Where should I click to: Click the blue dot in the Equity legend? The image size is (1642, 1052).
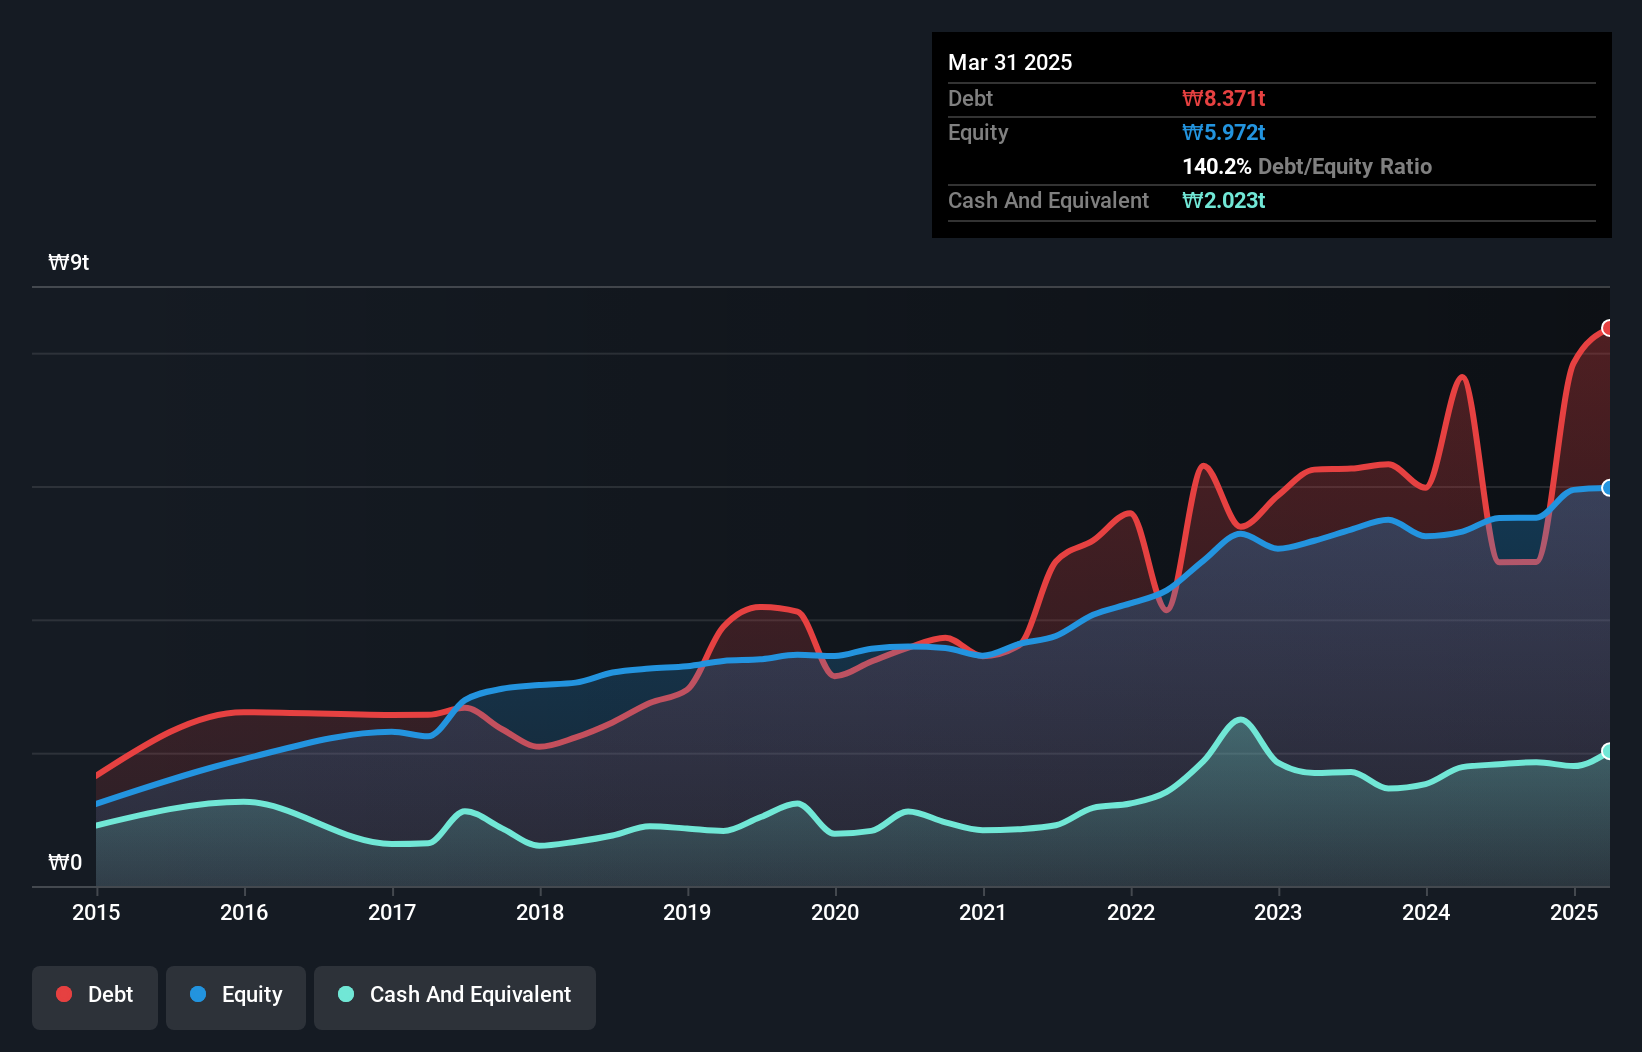tap(198, 994)
